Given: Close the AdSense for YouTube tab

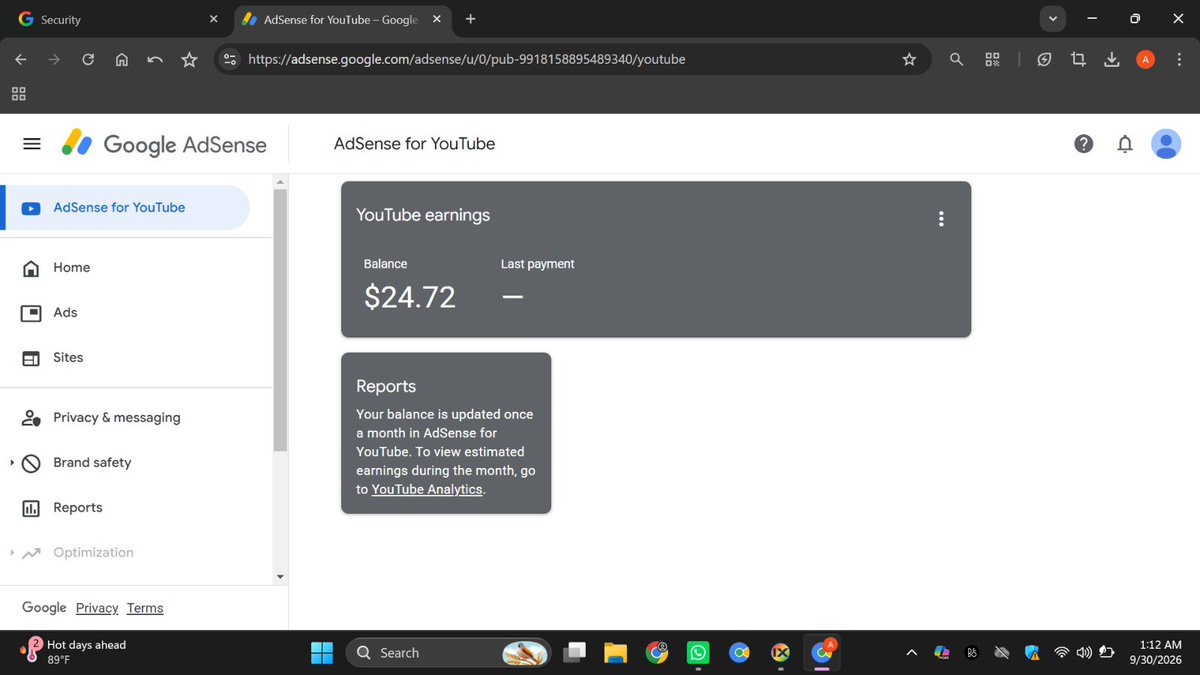Looking at the screenshot, I should tap(437, 19).
